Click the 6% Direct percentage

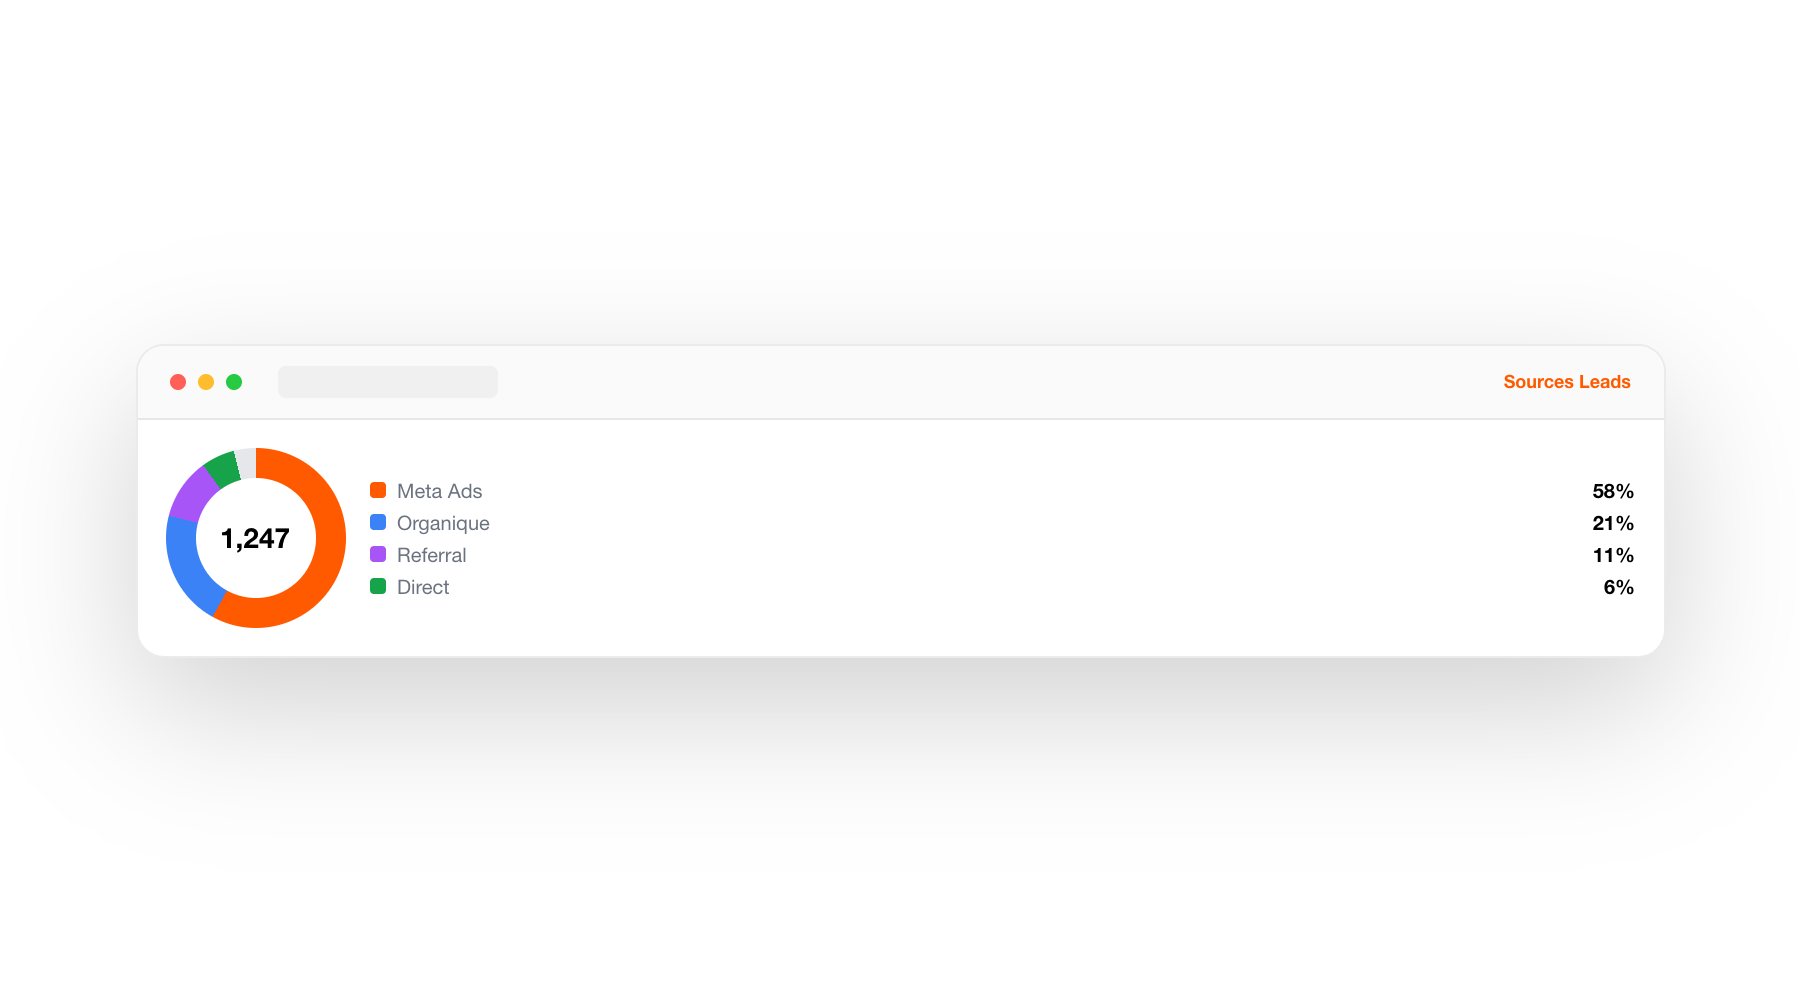tap(1618, 587)
